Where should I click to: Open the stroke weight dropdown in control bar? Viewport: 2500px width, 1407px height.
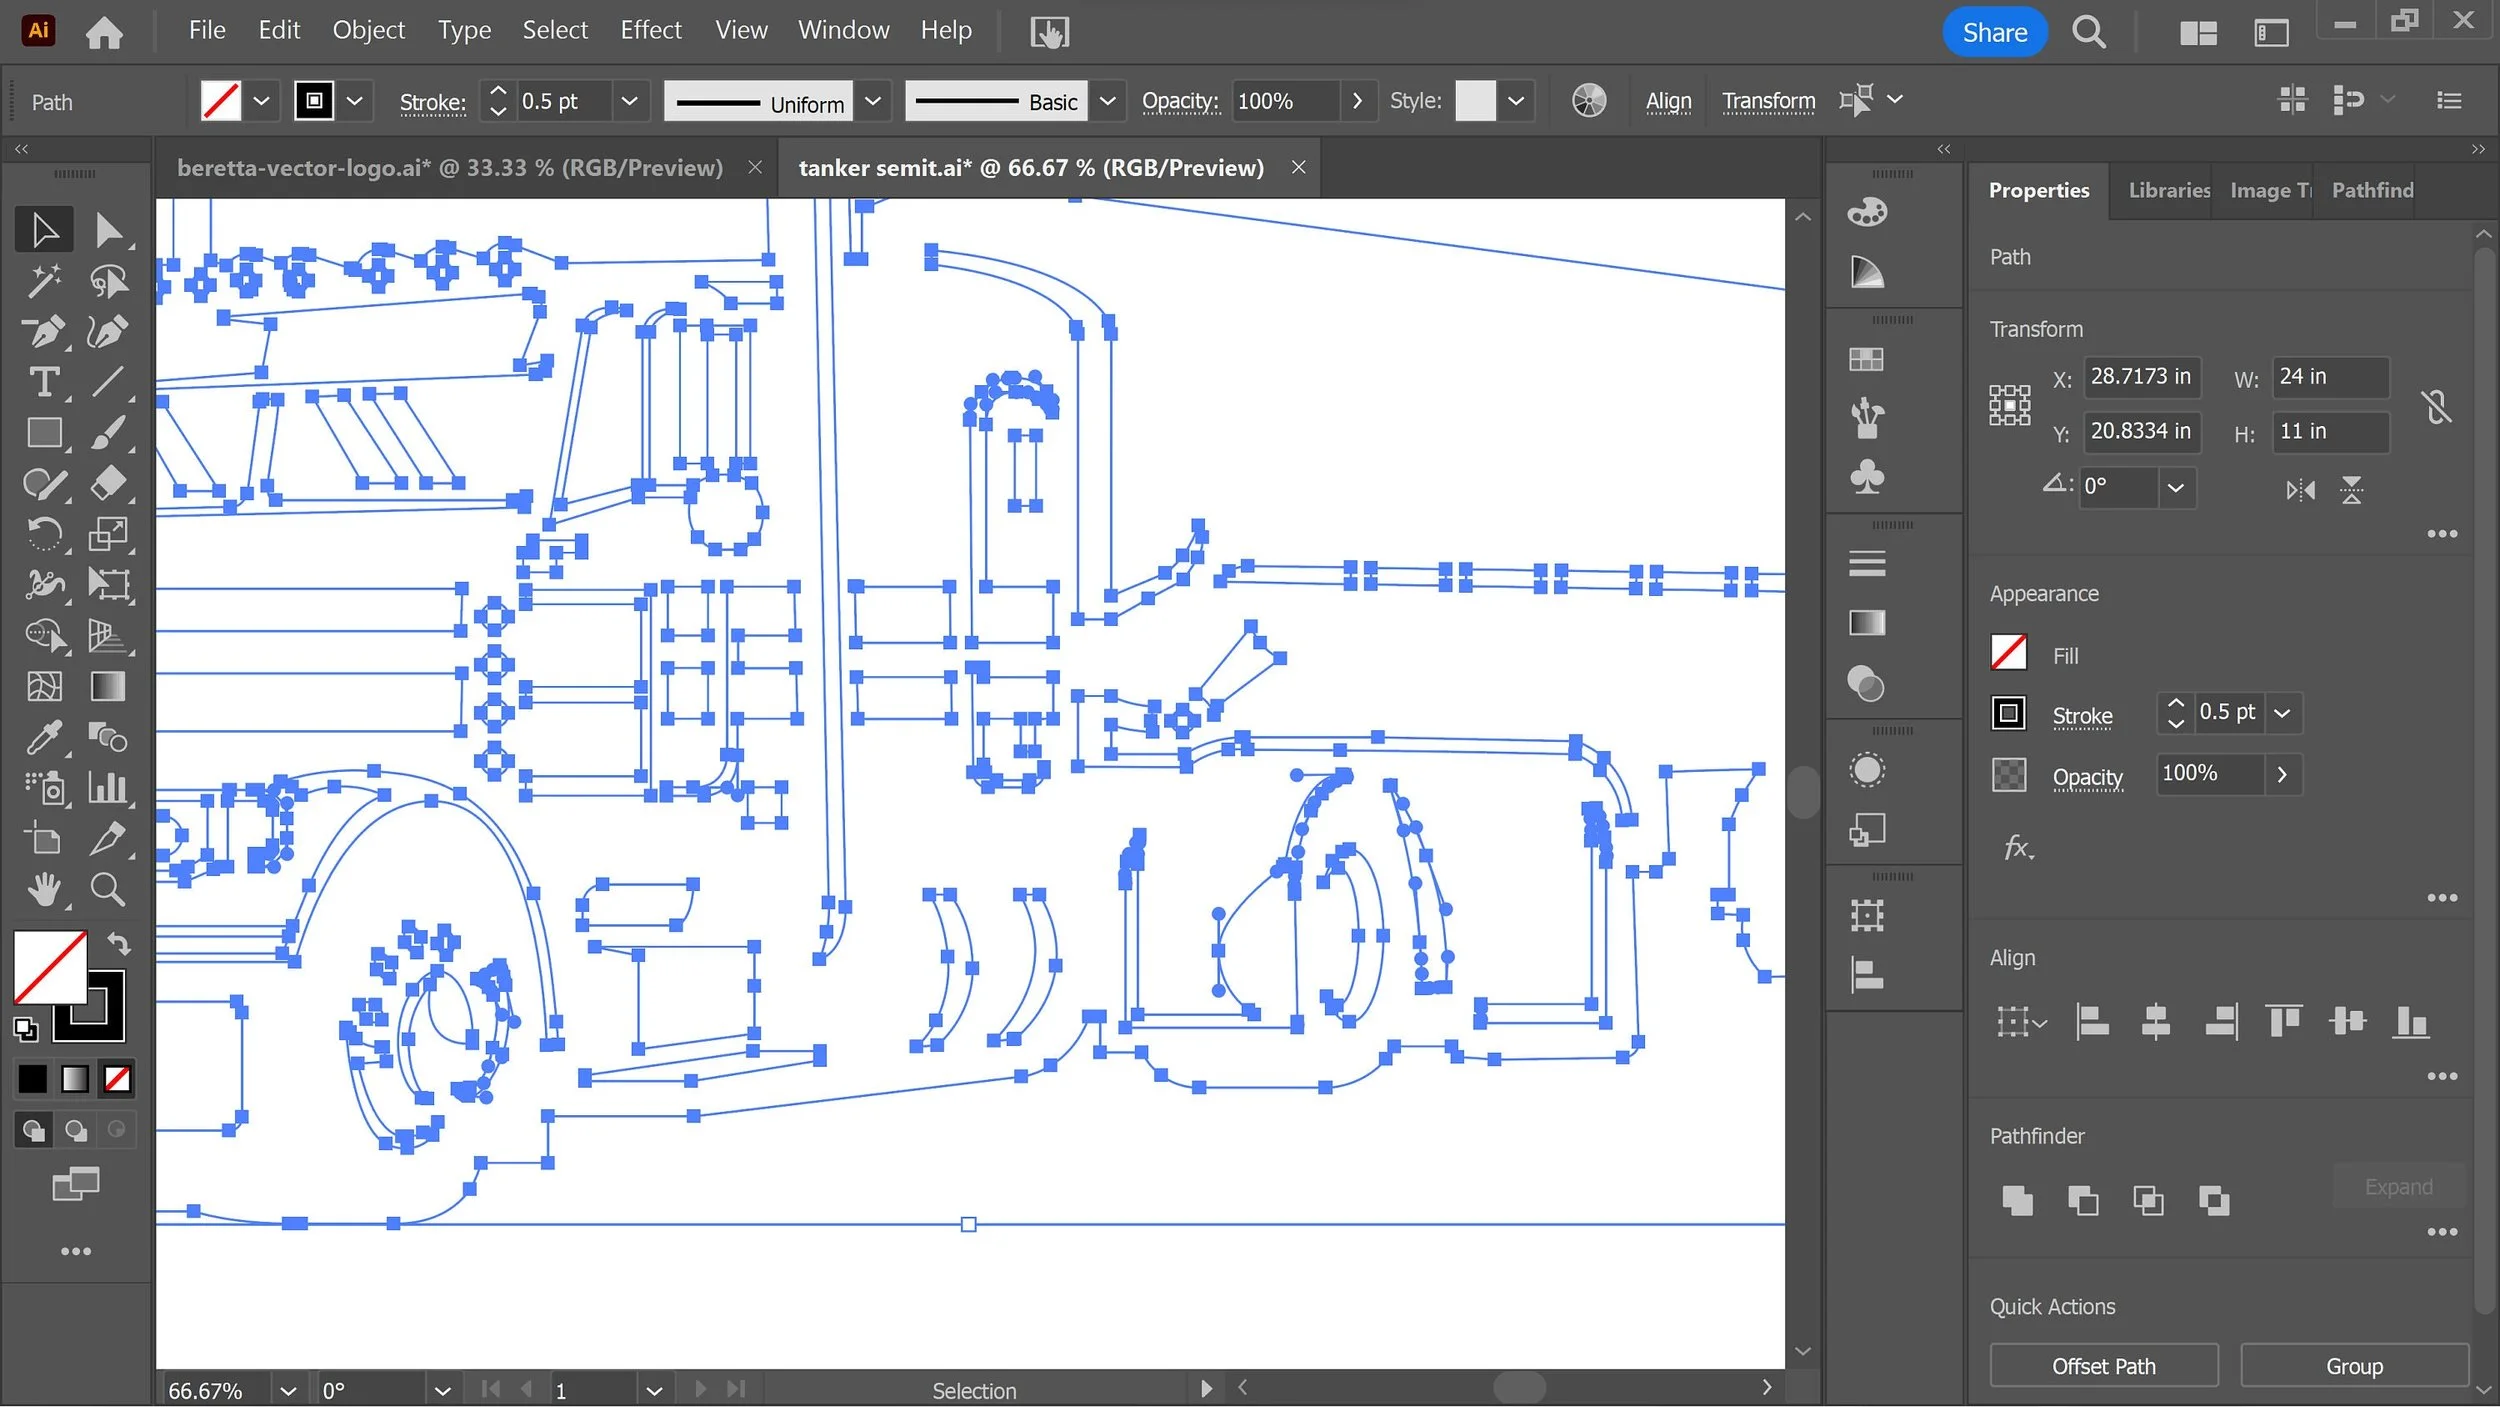click(x=629, y=101)
